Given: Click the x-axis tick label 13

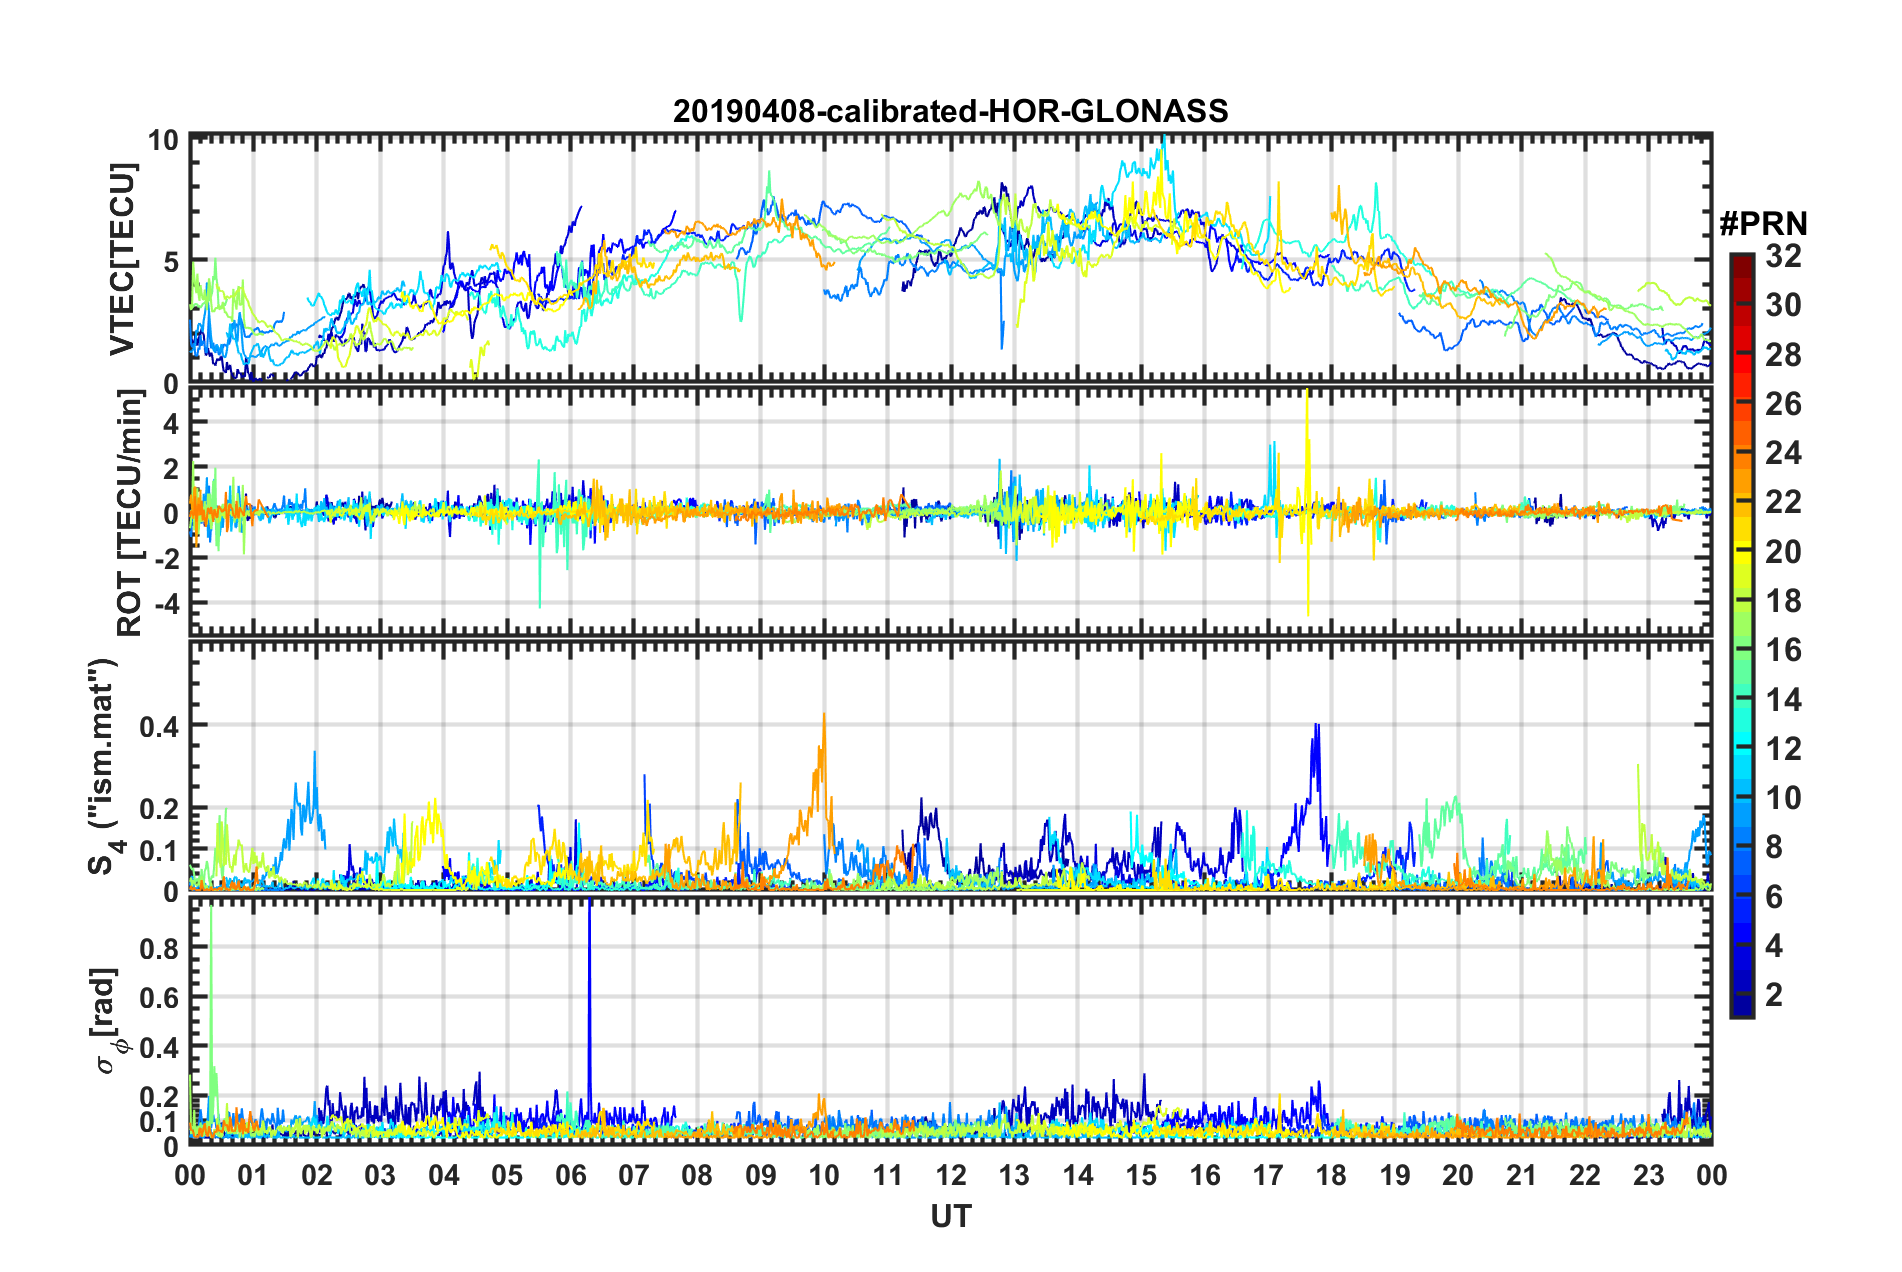Looking at the screenshot, I should pos(1014,1175).
